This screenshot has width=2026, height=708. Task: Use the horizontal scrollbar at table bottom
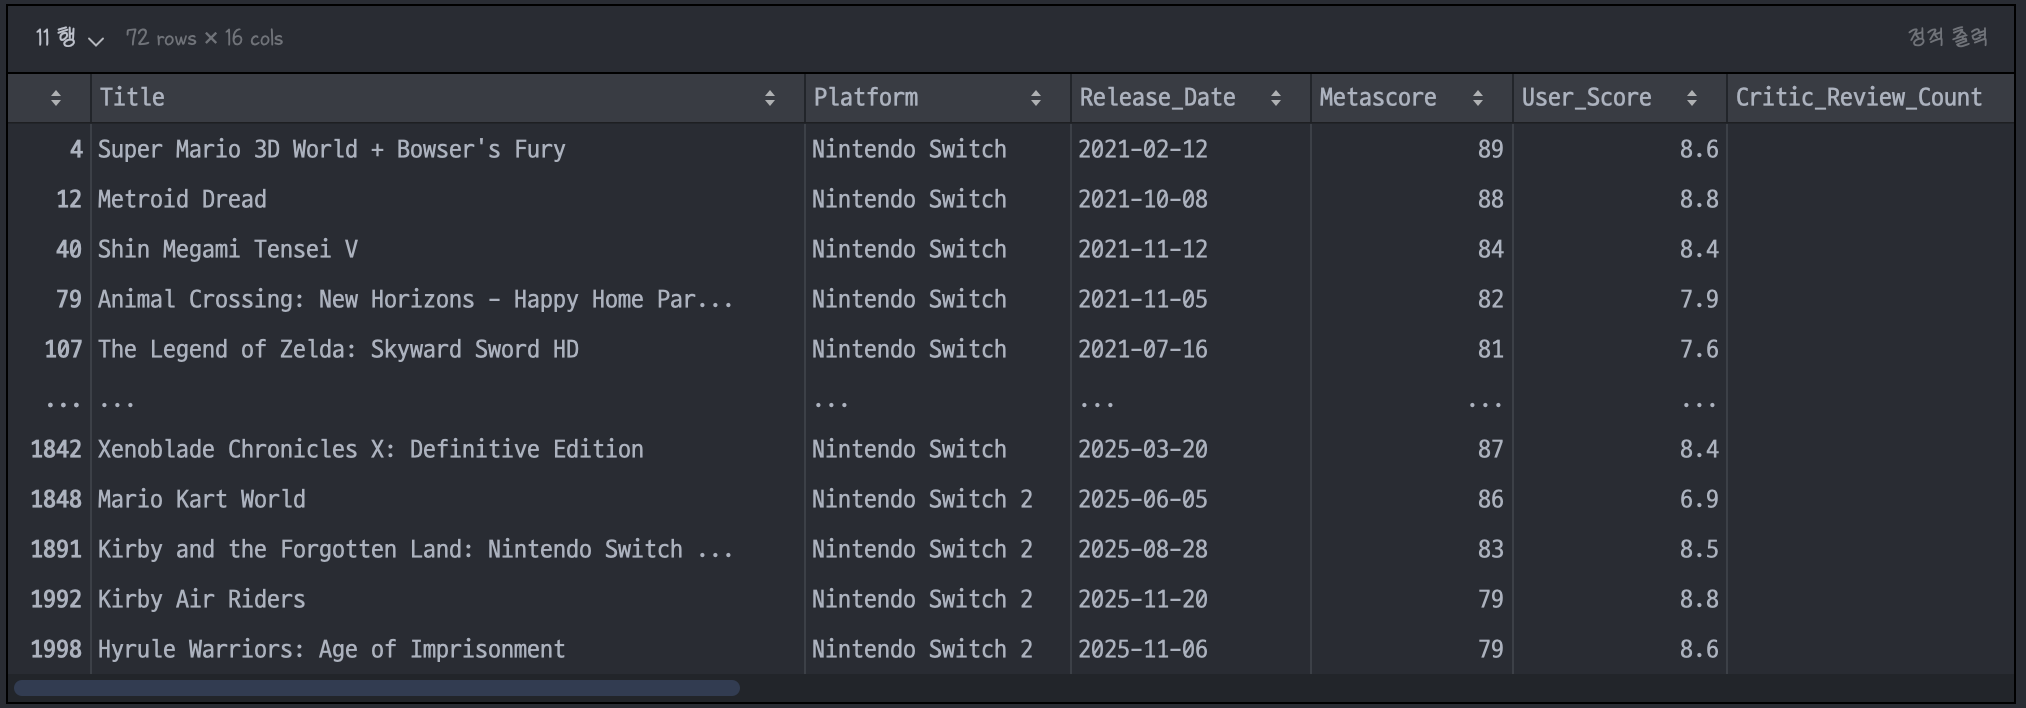point(377,688)
